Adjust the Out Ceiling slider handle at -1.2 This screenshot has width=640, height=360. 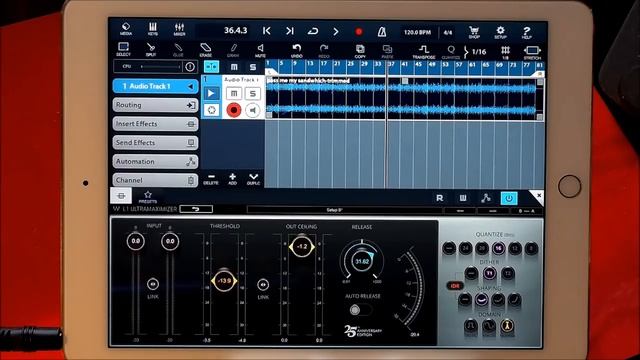pos(302,247)
